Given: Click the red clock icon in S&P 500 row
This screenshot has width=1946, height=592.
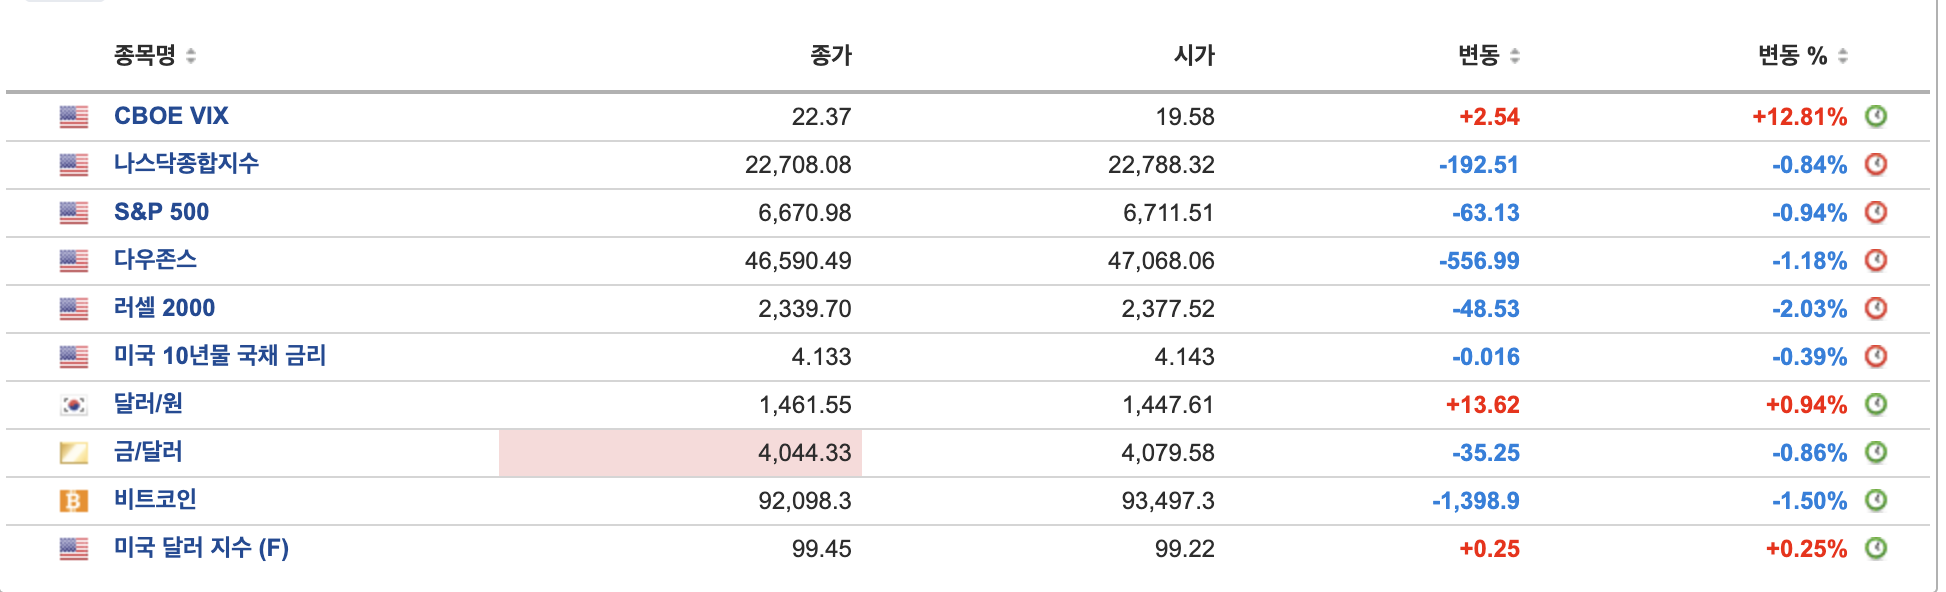Looking at the screenshot, I should tap(1879, 212).
